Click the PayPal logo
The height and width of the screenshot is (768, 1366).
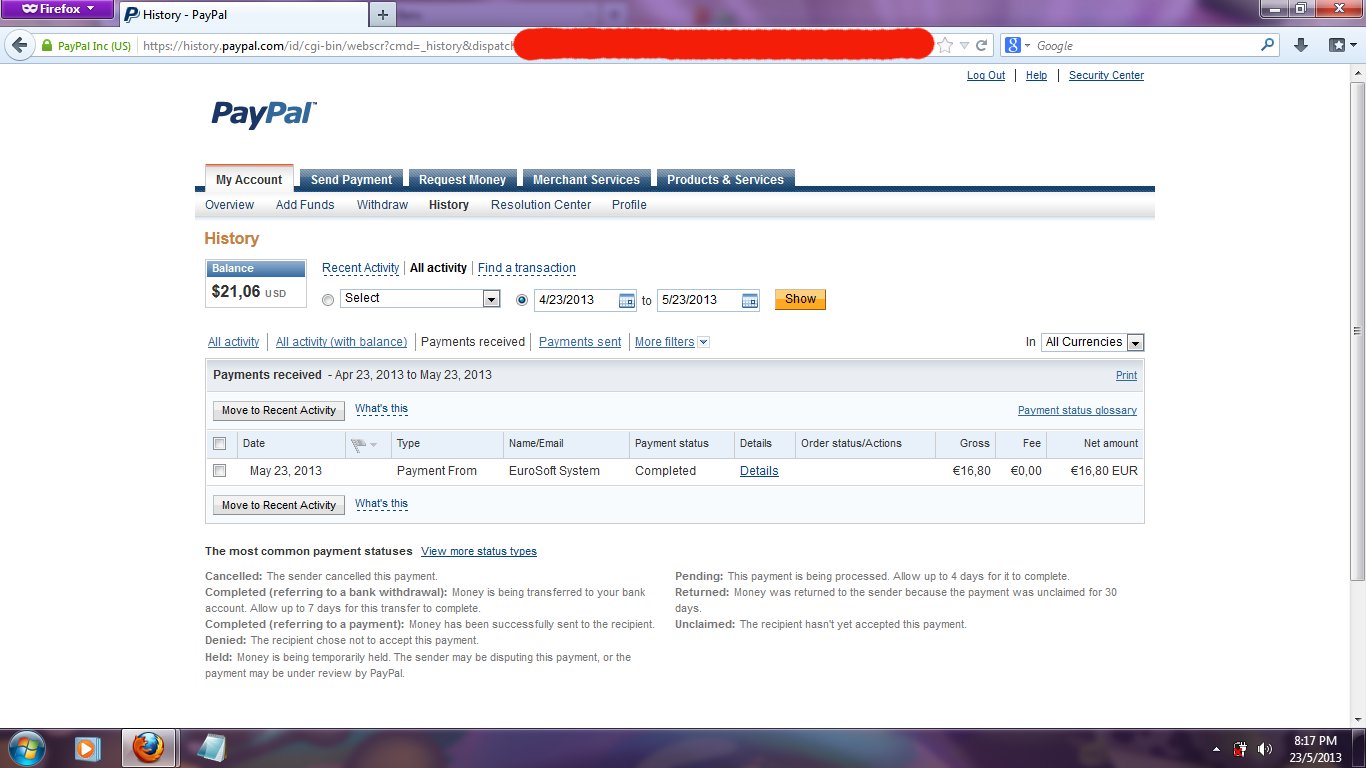tap(264, 114)
